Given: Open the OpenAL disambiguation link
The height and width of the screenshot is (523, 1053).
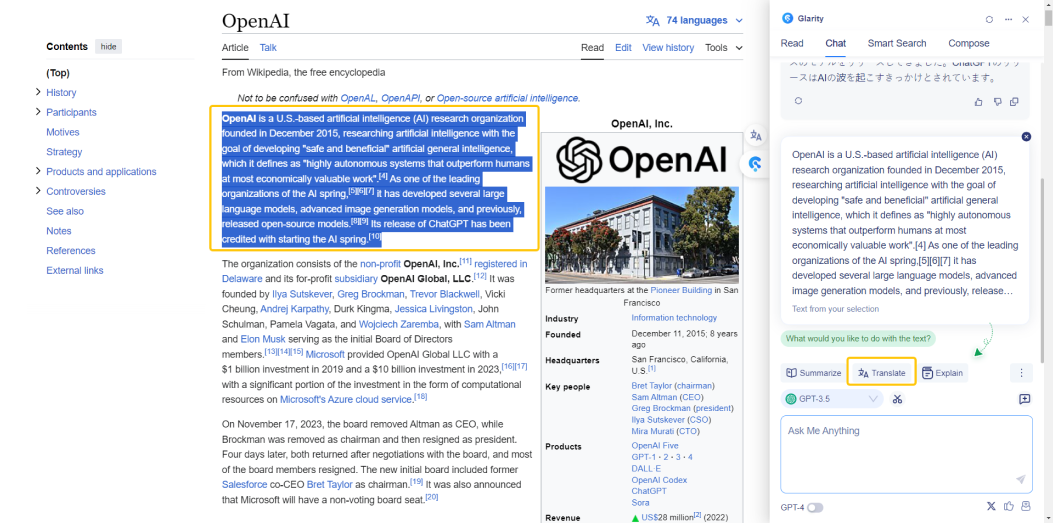Looking at the screenshot, I should tap(358, 98).
